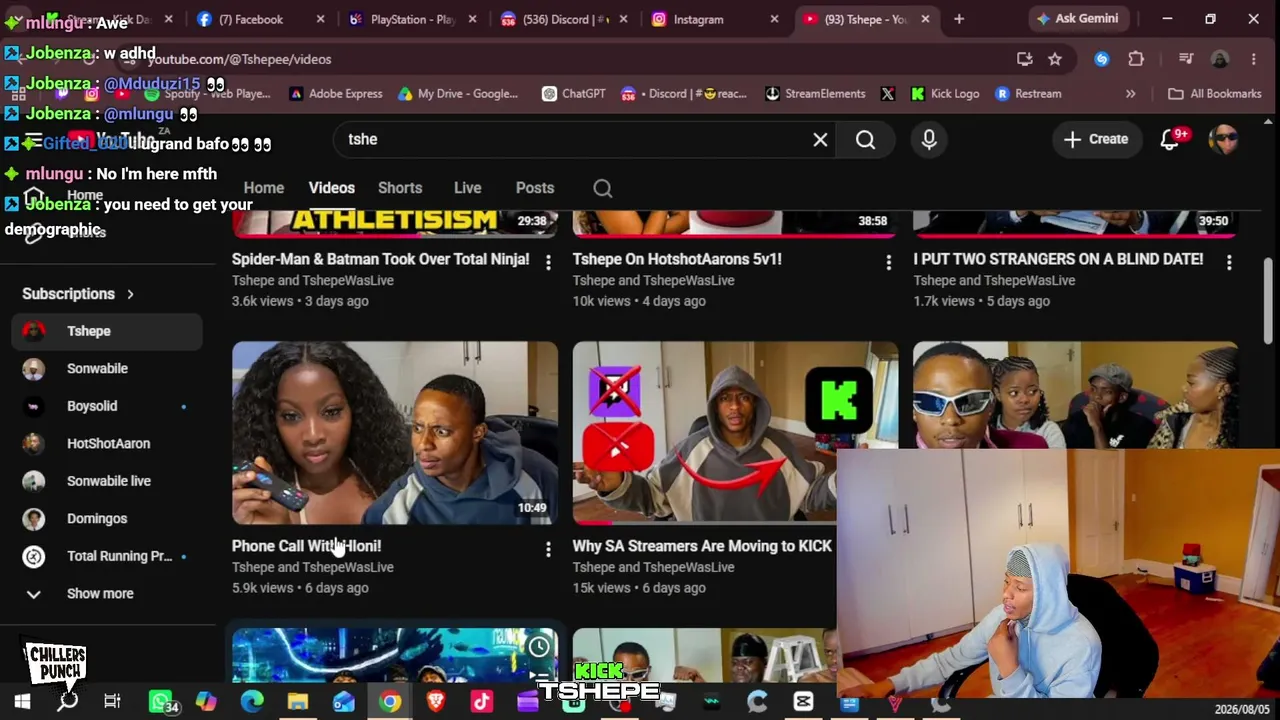Bookmark this page with the star icon
1280x720 pixels.
click(1055, 59)
